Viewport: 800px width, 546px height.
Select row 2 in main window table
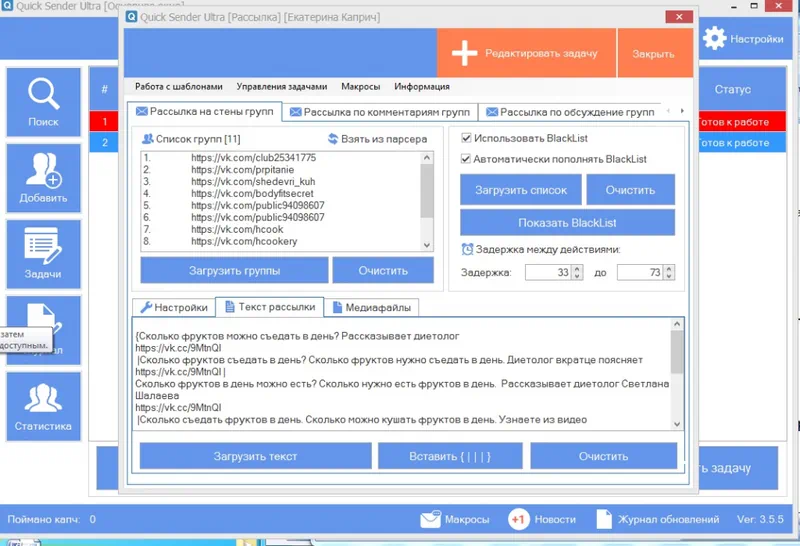(x=104, y=142)
